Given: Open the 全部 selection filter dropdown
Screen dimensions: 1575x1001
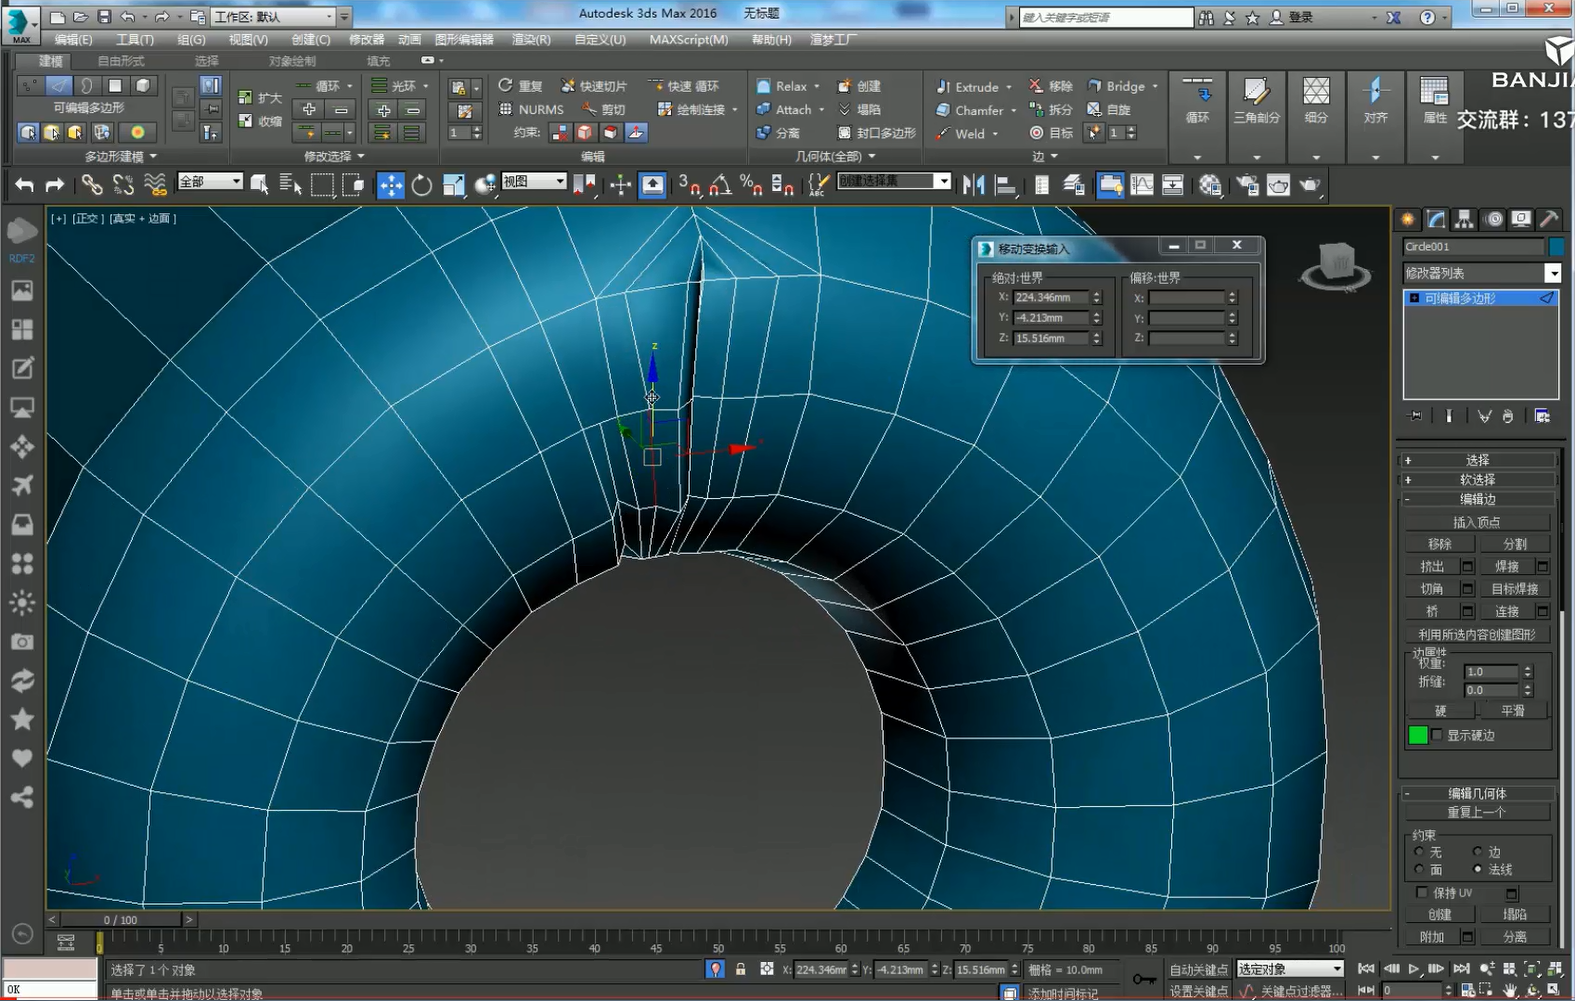Looking at the screenshot, I should pyautogui.click(x=210, y=182).
